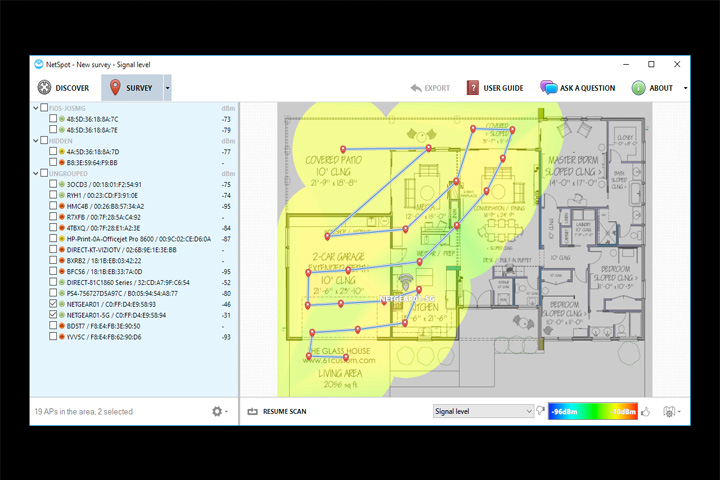
Task: Click the signal level color gradient legend
Action: (593, 412)
